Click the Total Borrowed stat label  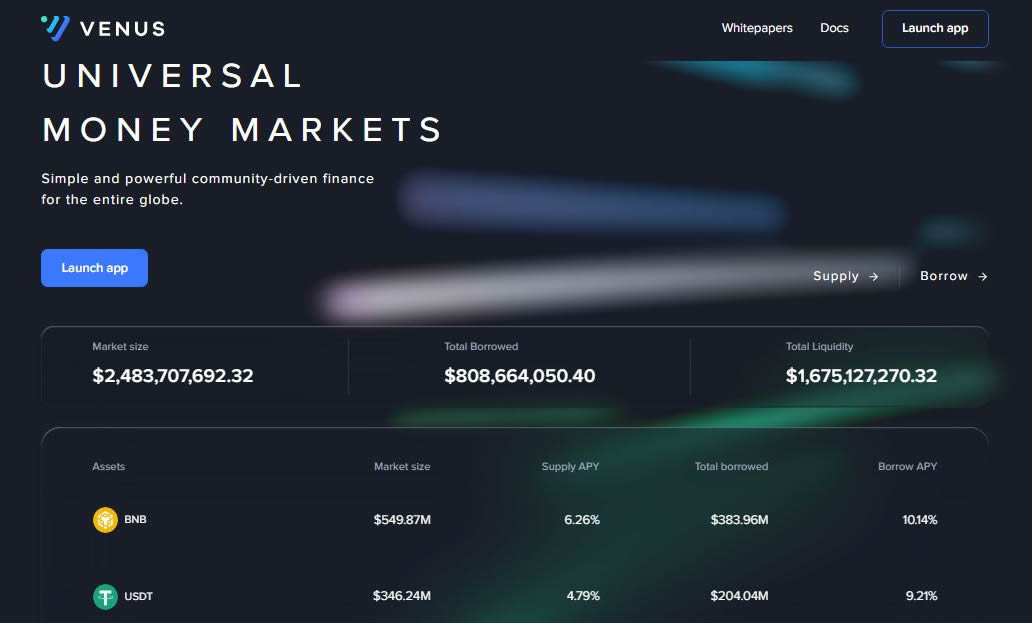[x=481, y=347]
